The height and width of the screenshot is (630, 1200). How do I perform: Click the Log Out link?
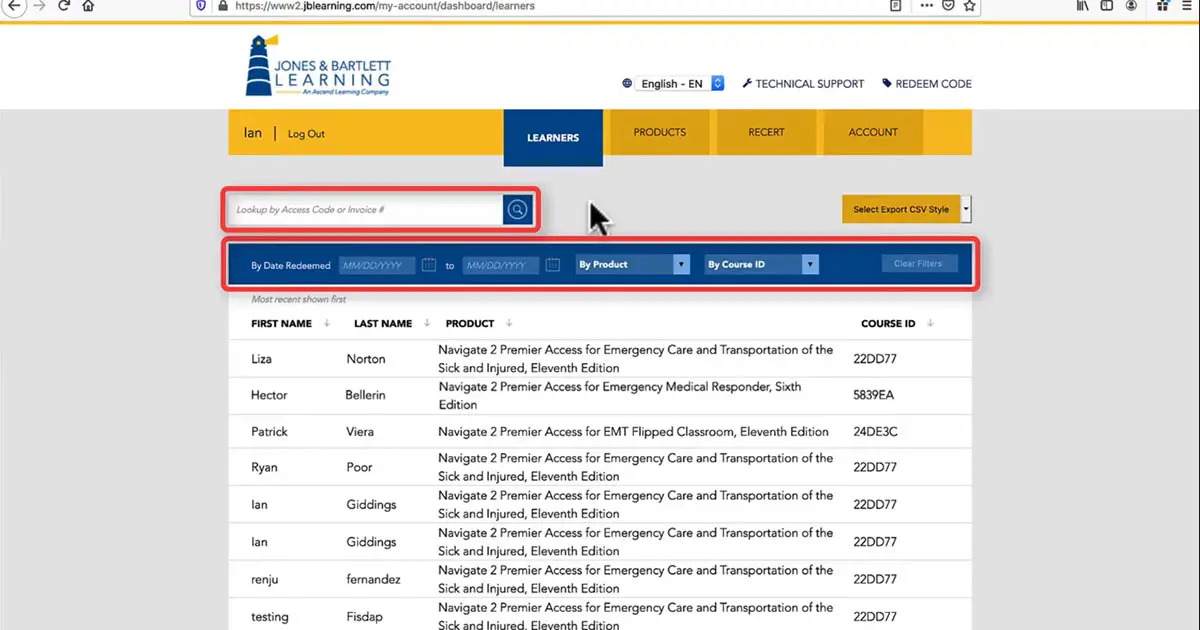pyautogui.click(x=306, y=134)
